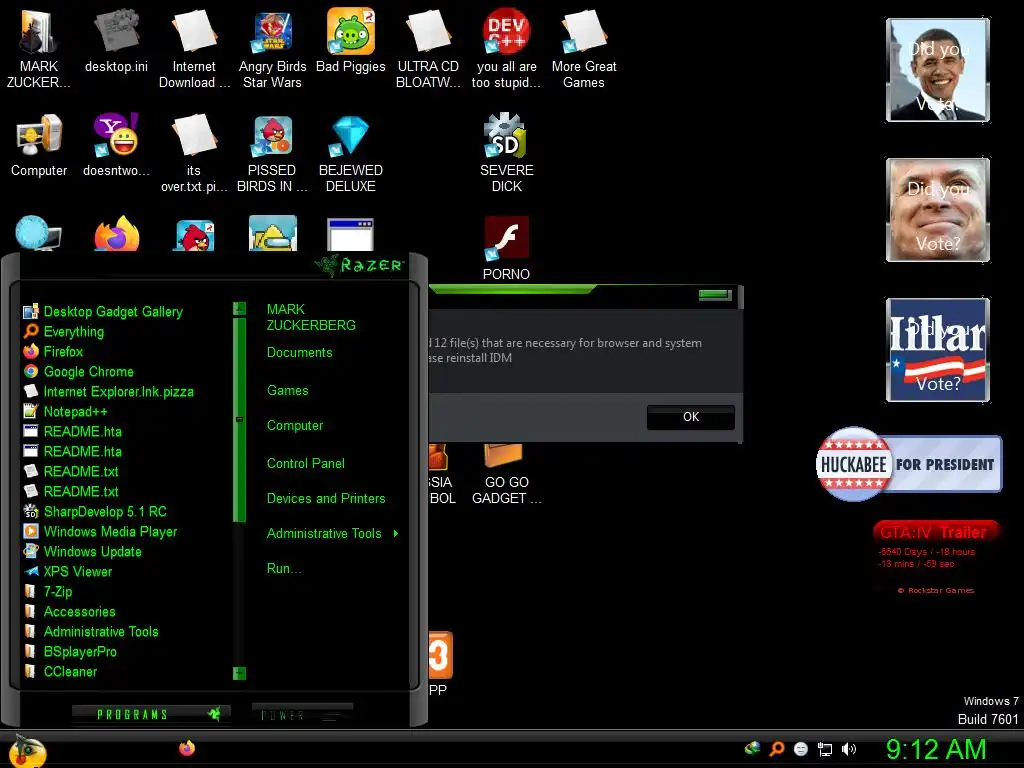Expand the CCleaner folder
1024x768 pixels.
pyautogui.click(x=60, y=671)
